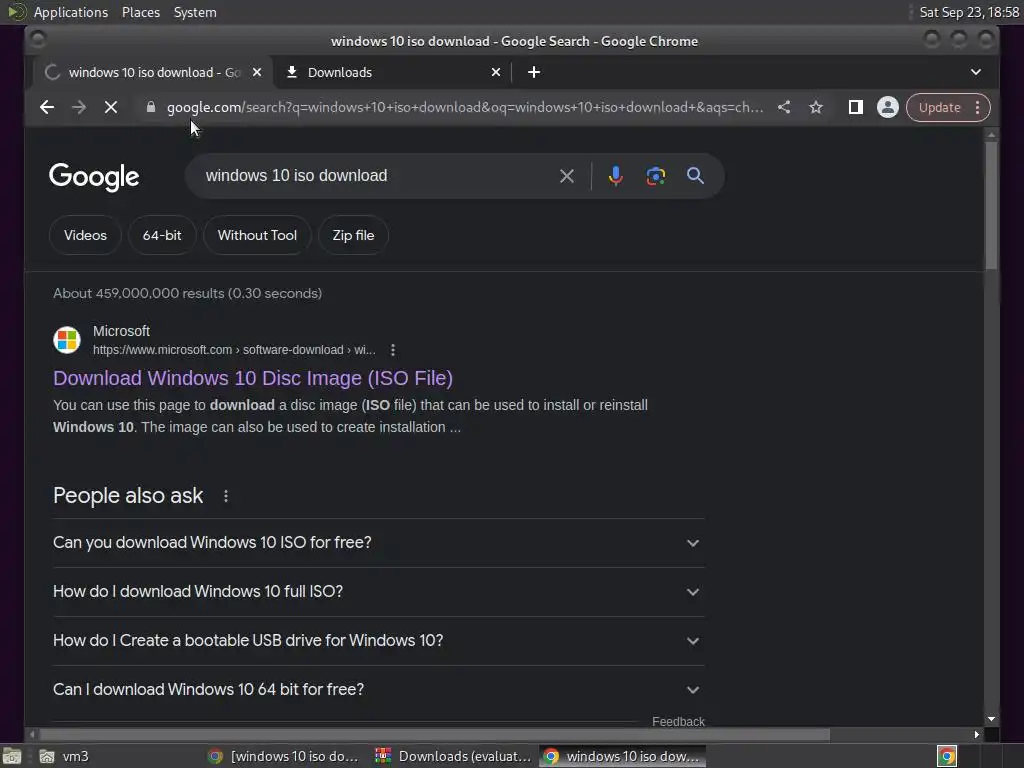1024x768 pixels.
Task: Apply the 64-bit search filter
Action: pos(162,235)
